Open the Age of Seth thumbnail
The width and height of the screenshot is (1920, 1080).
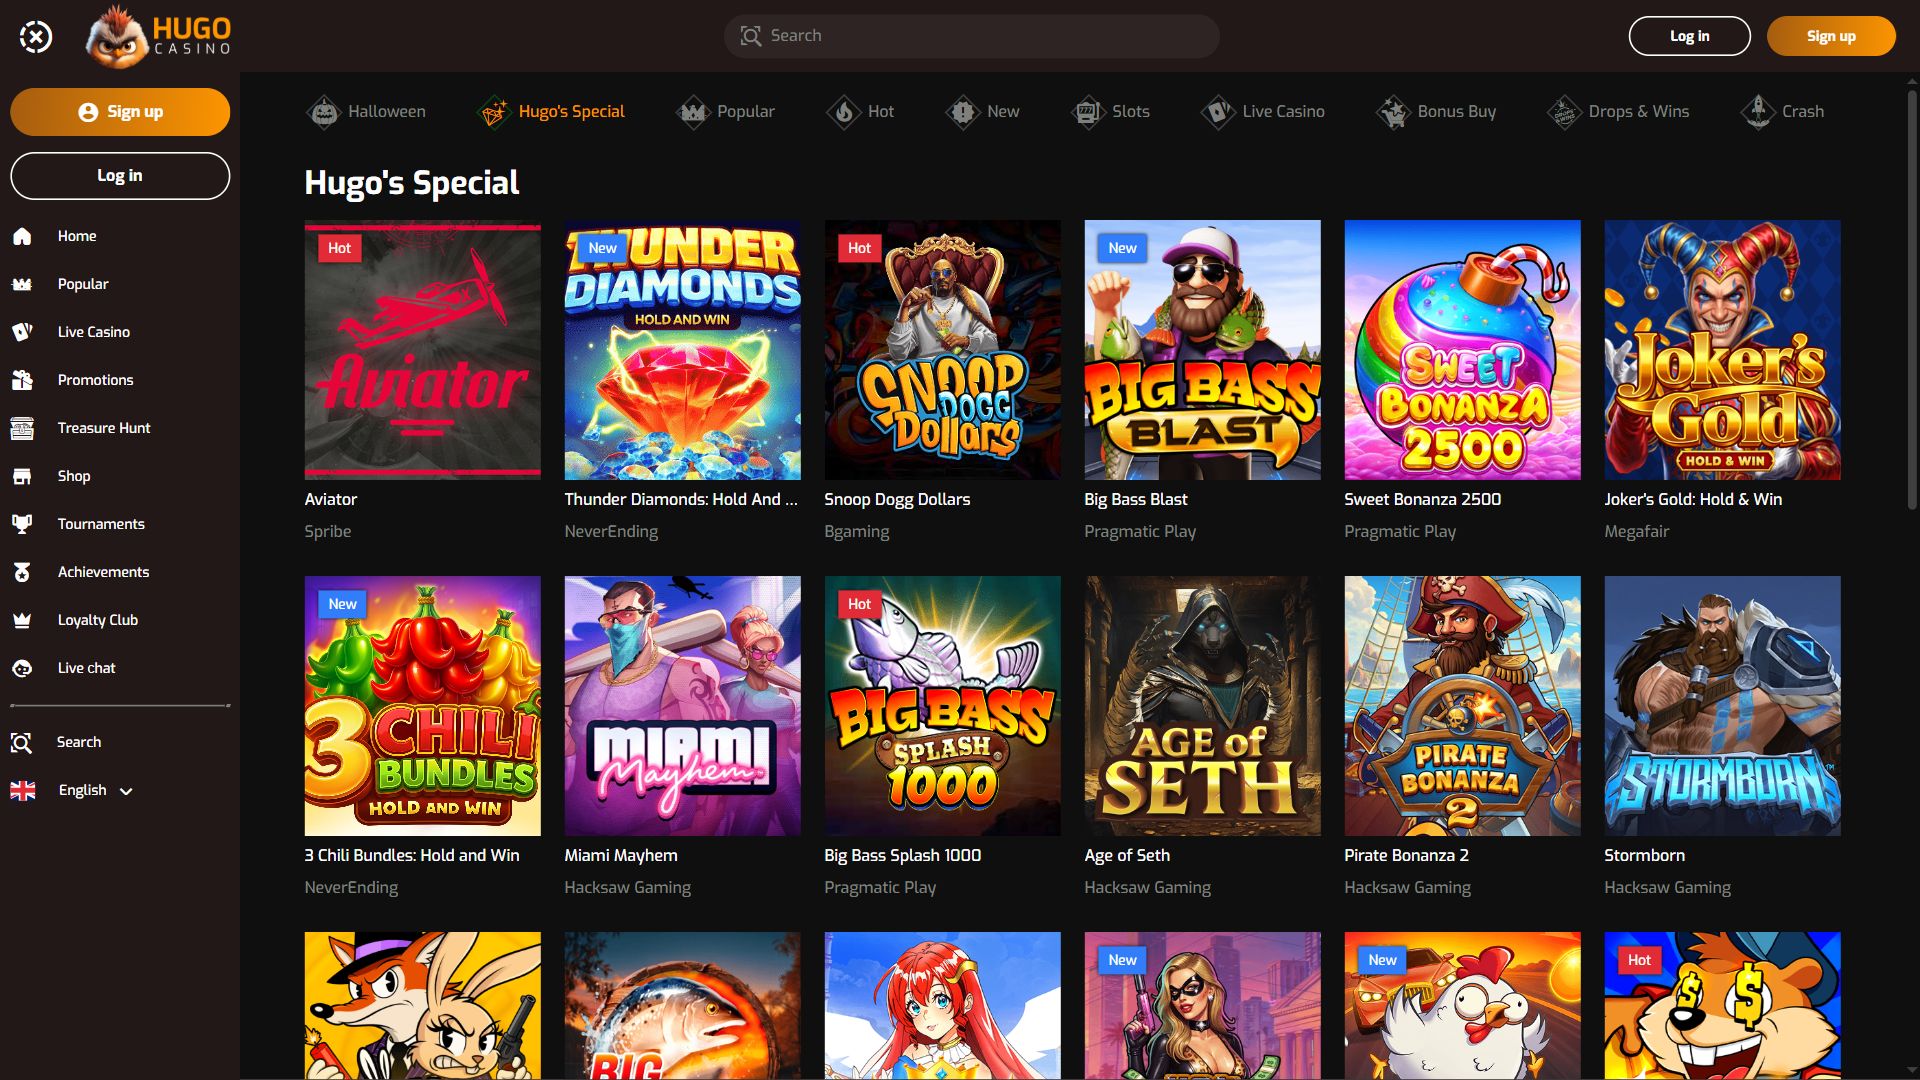coord(1202,706)
